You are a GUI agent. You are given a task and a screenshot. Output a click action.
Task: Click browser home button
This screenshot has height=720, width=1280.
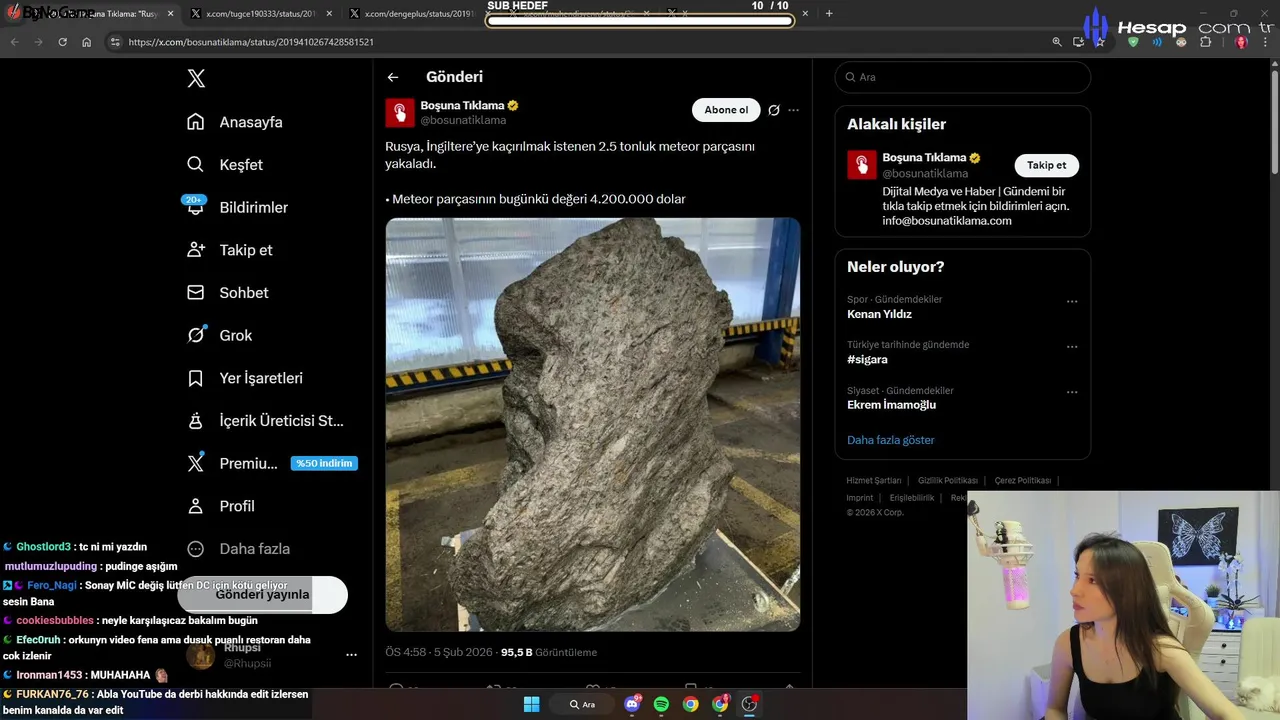(x=87, y=42)
